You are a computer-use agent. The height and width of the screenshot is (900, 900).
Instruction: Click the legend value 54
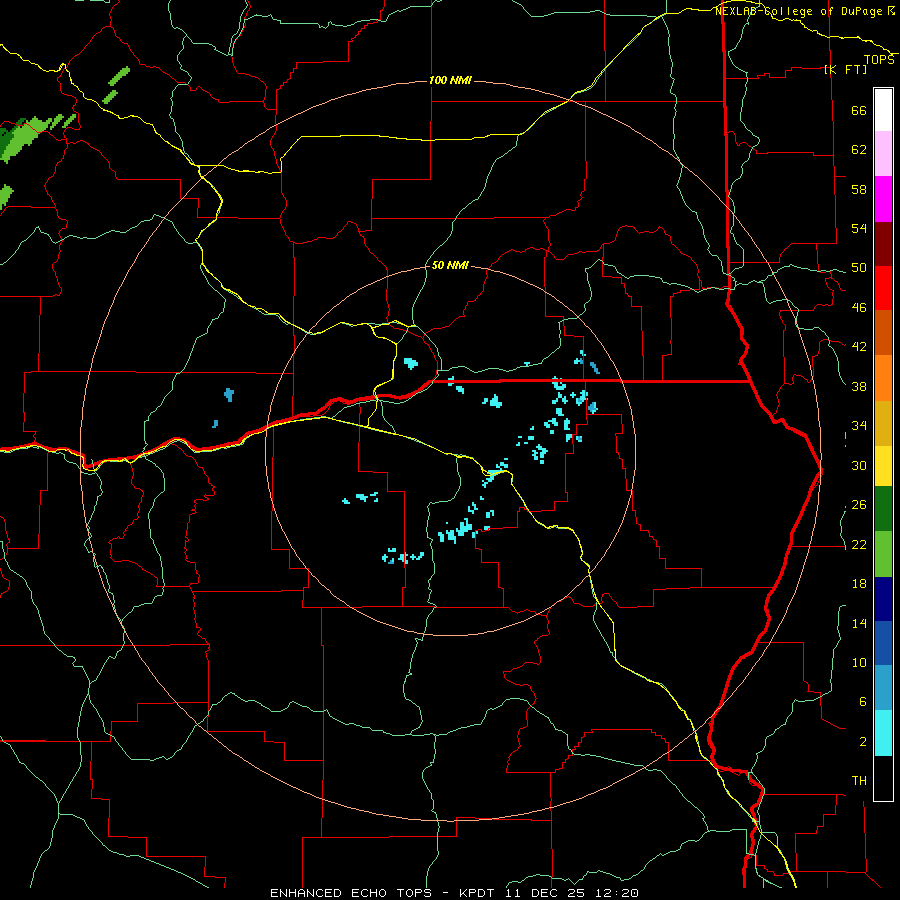tap(859, 228)
